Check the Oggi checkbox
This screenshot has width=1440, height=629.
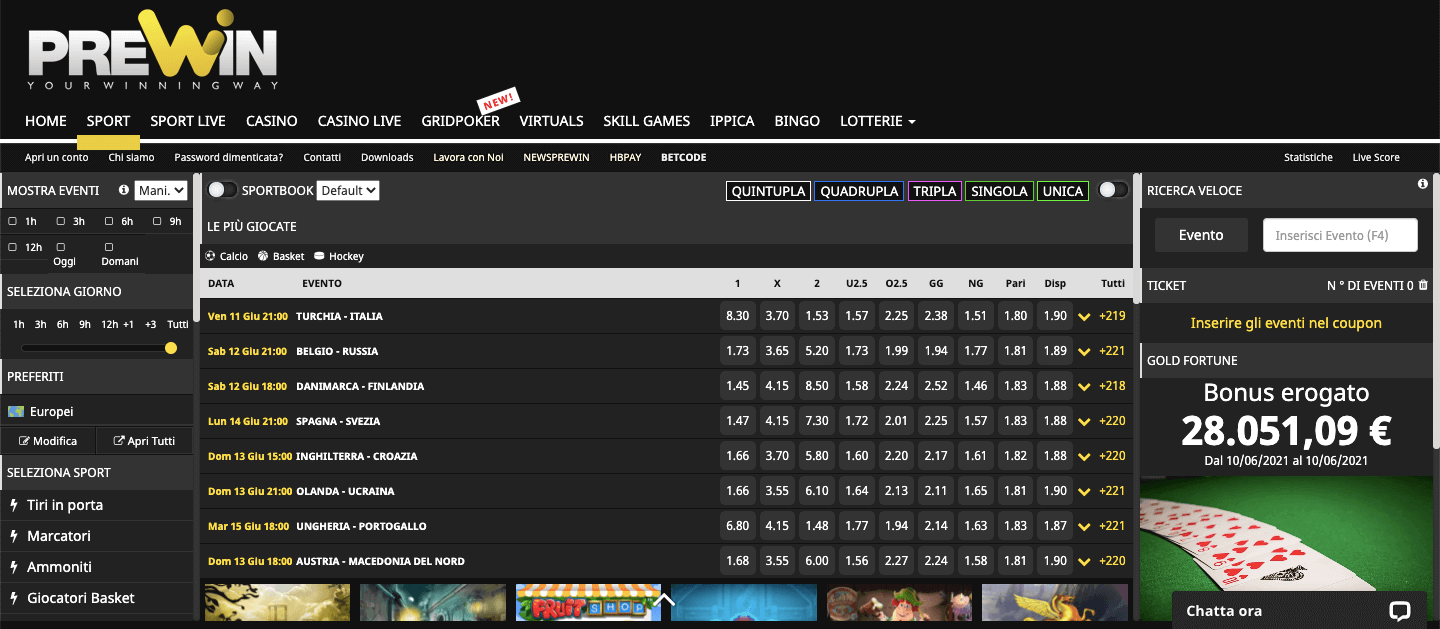tap(61, 246)
